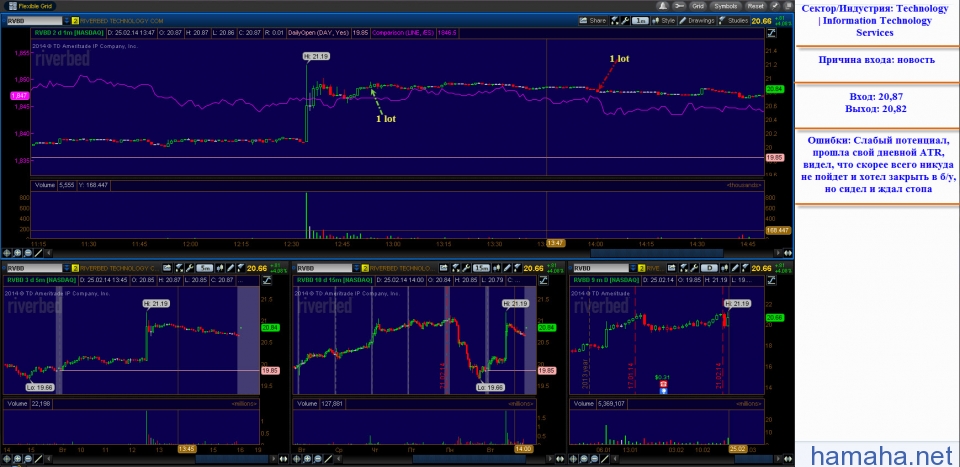Expand symbol dropdown arrow on daily chart
Viewport: 960px width, 467px height.
tap(634, 268)
